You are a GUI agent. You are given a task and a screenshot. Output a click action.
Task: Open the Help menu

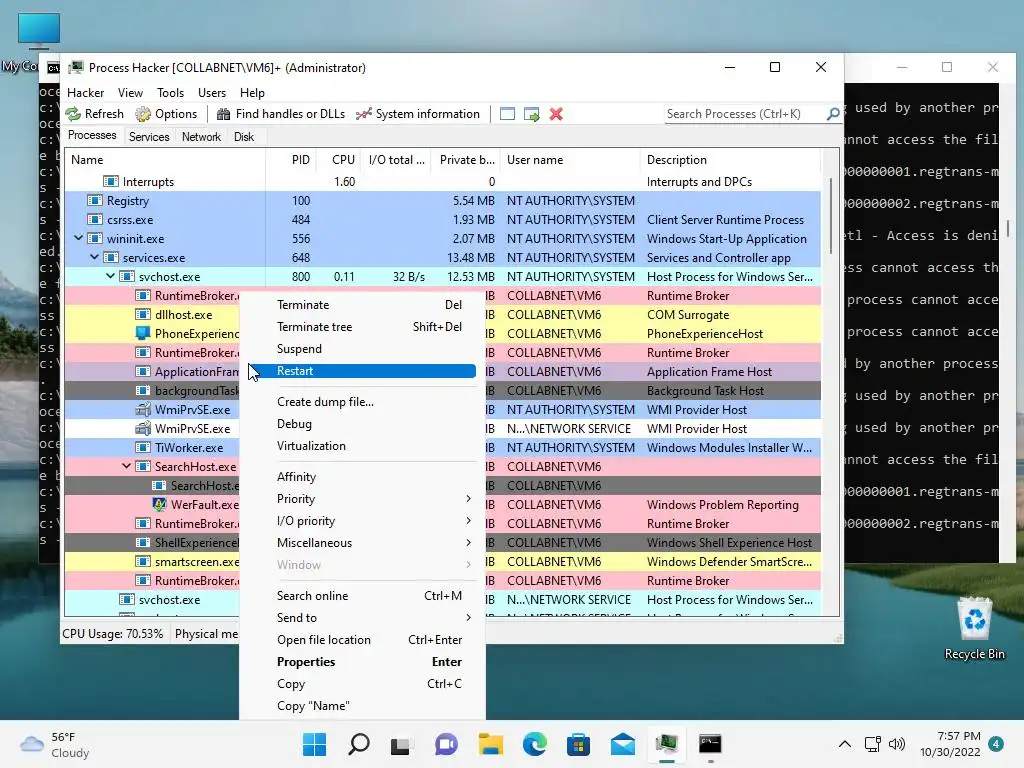point(252,93)
